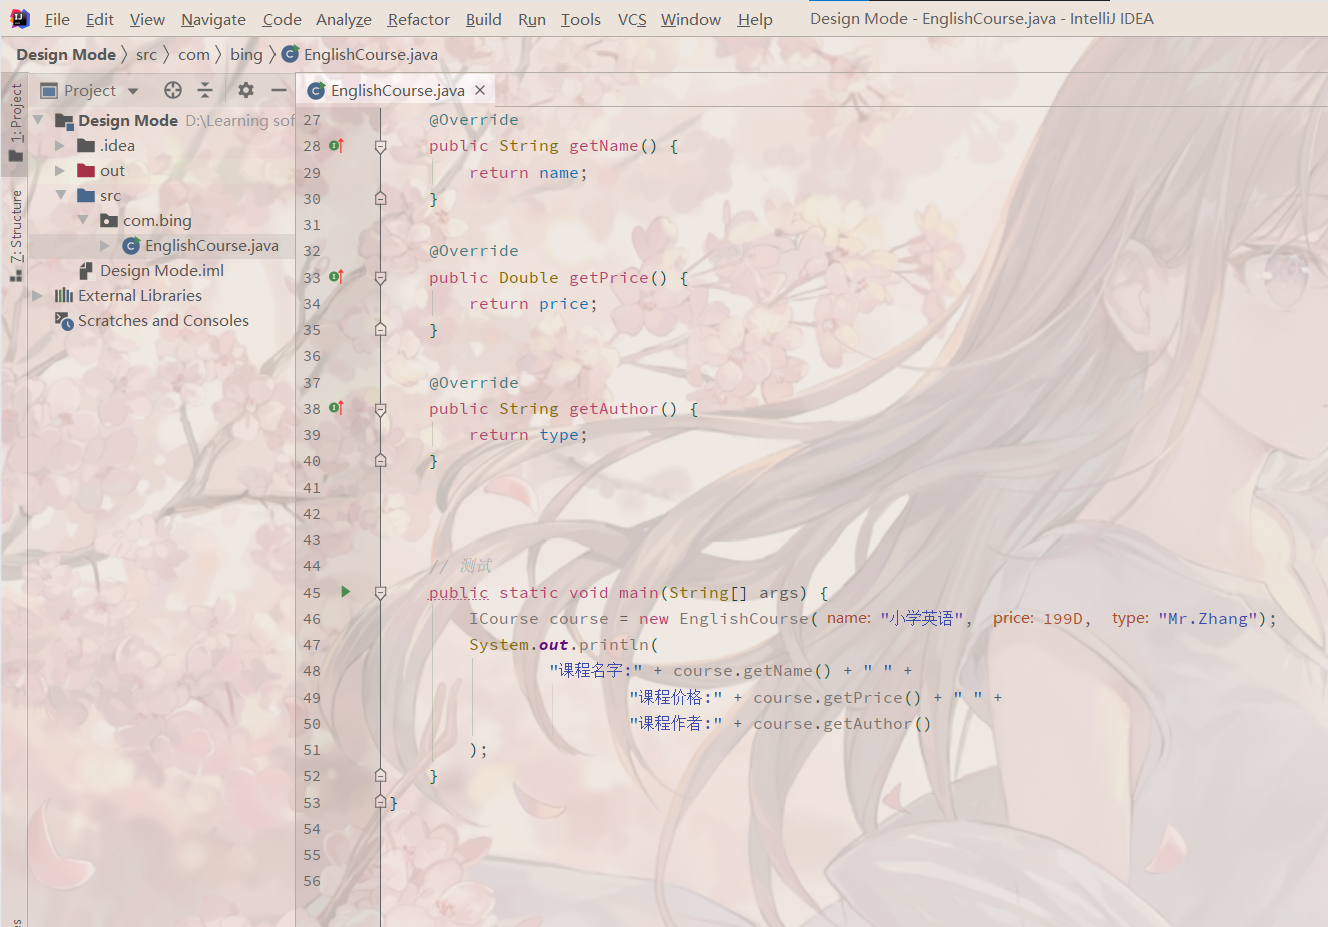Open the Navigate menu
This screenshot has height=927, width=1328.
pos(213,19)
